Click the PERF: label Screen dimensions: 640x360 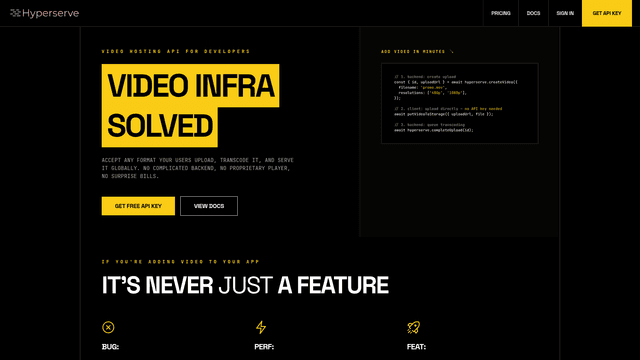(264, 347)
